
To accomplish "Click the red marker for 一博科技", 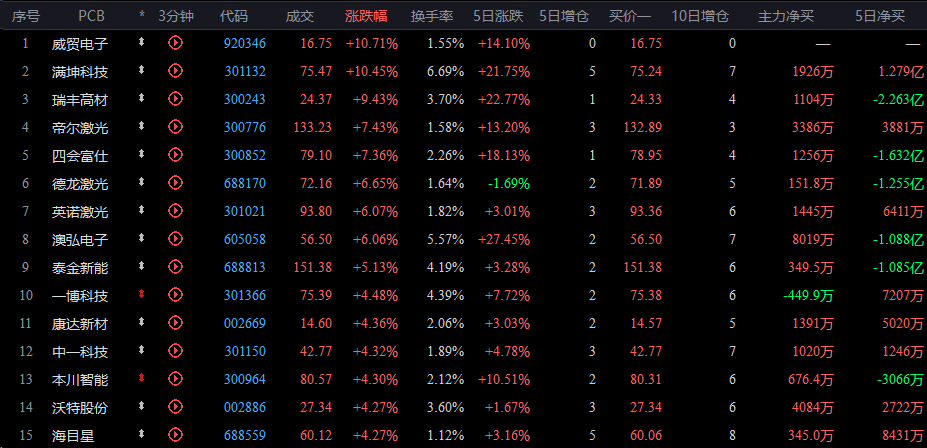I will [x=141, y=294].
